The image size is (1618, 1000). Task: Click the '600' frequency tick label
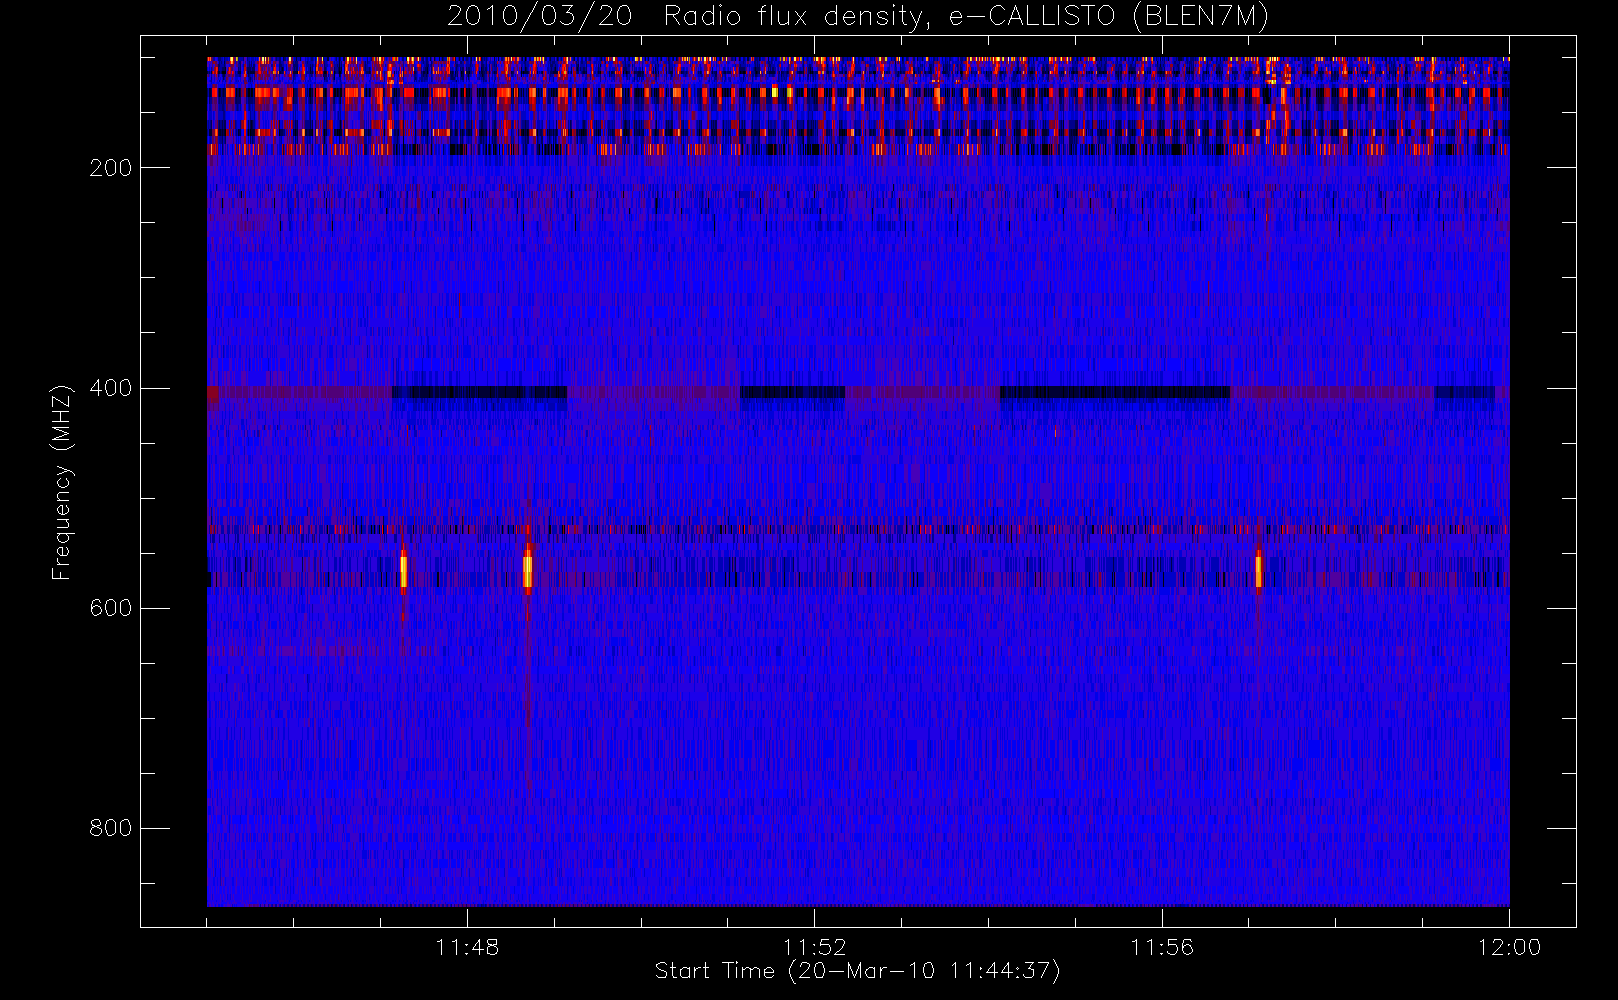click(111, 608)
